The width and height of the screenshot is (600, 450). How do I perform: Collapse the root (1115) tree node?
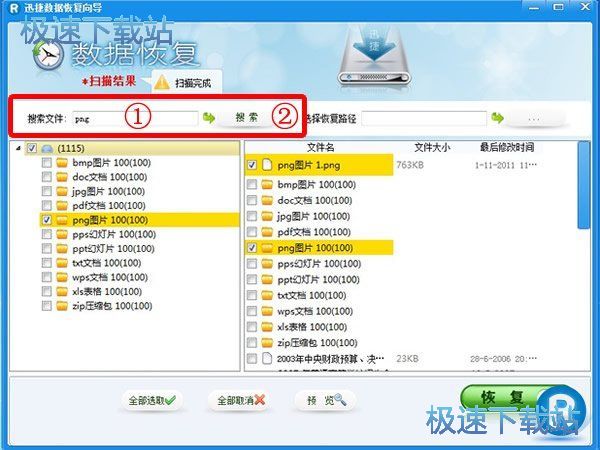[18, 148]
